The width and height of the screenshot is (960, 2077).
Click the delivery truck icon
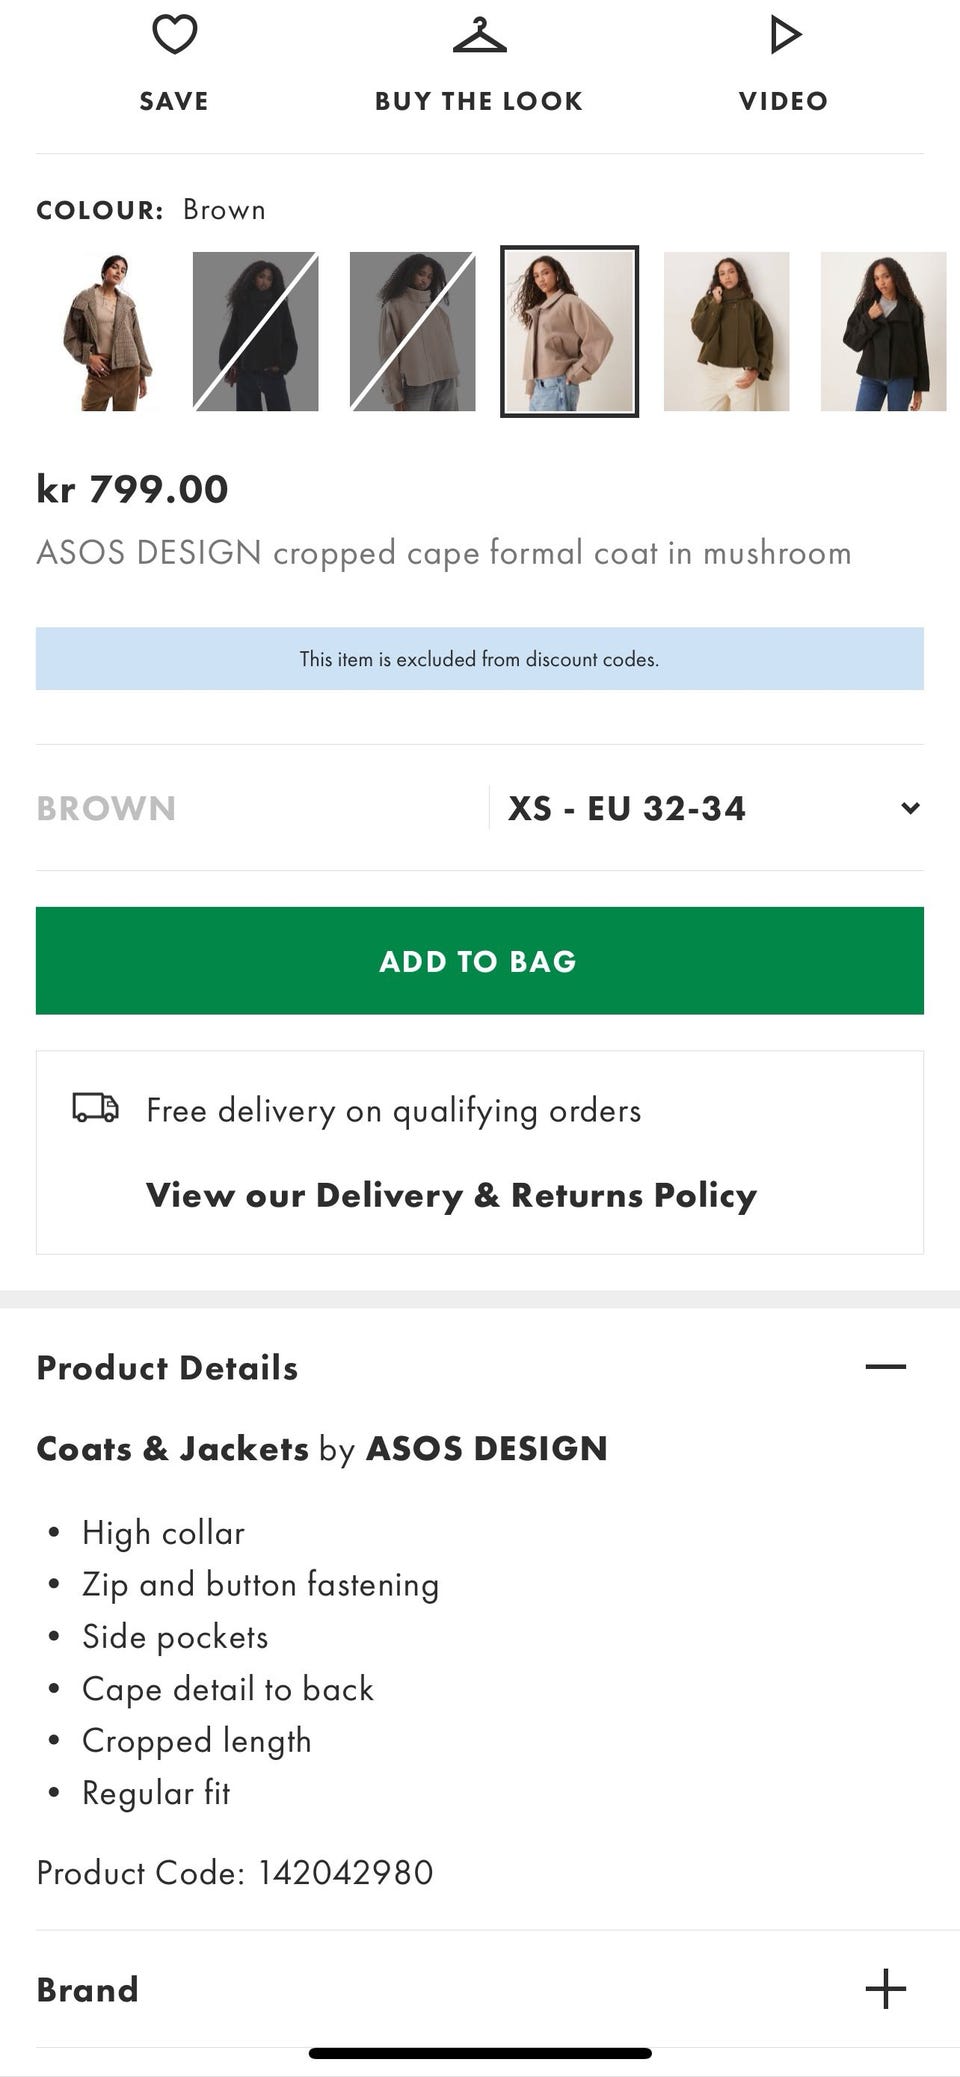pos(96,1108)
